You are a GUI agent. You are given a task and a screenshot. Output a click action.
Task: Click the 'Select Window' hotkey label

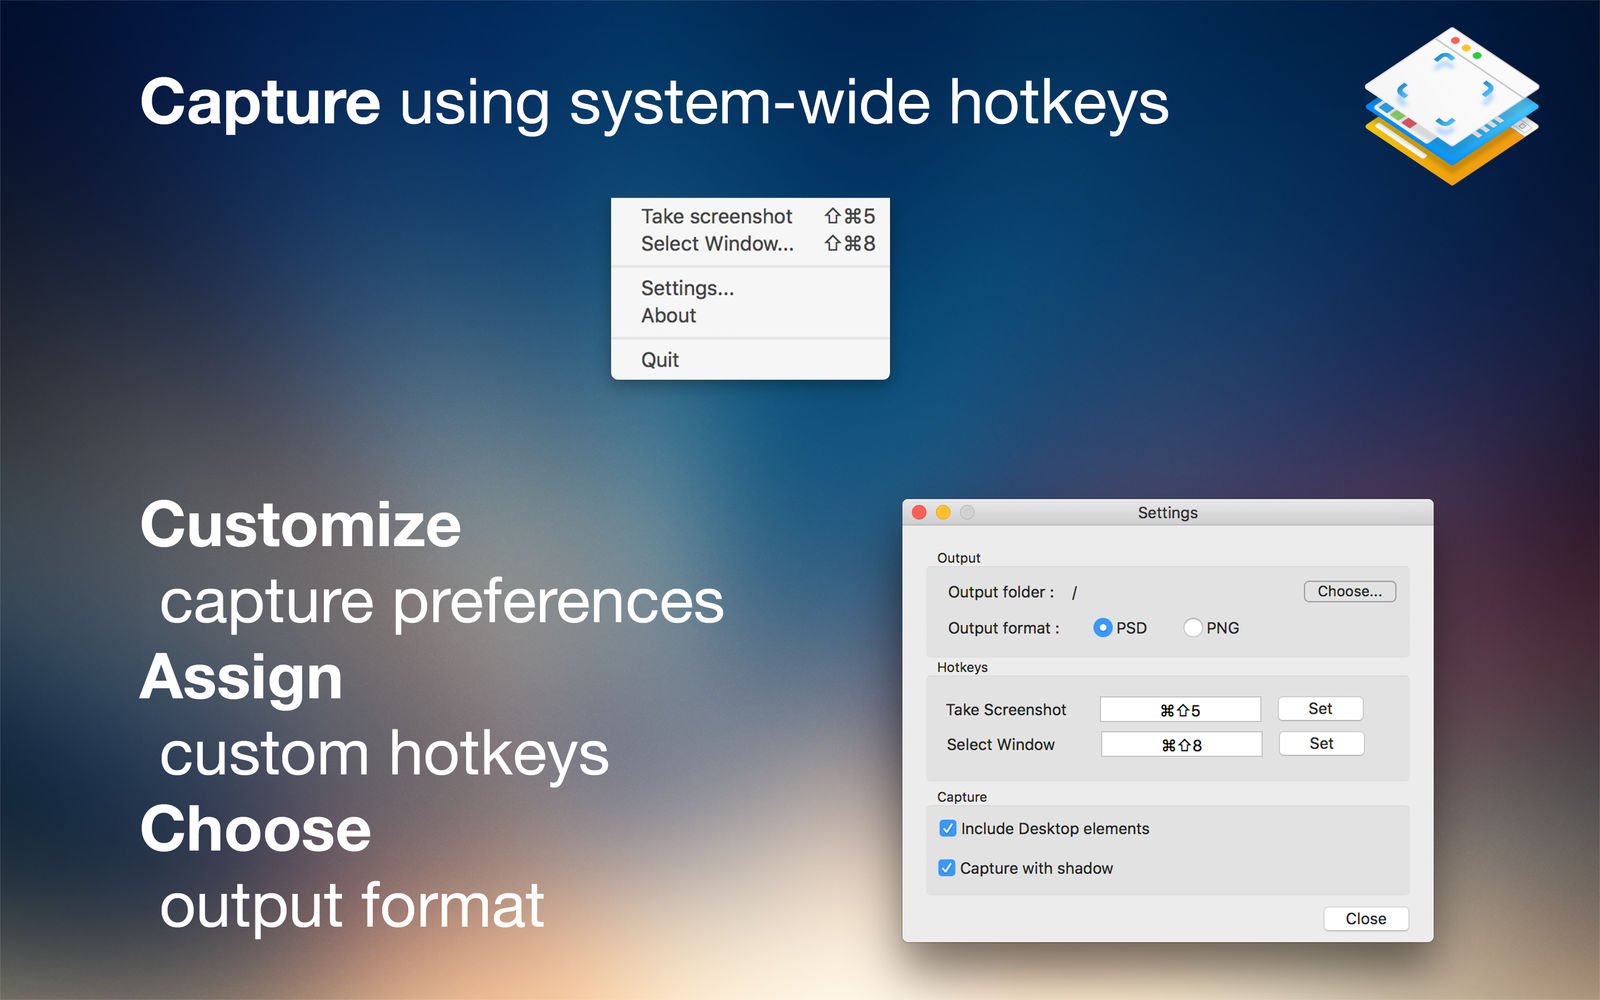[x=1000, y=744]
